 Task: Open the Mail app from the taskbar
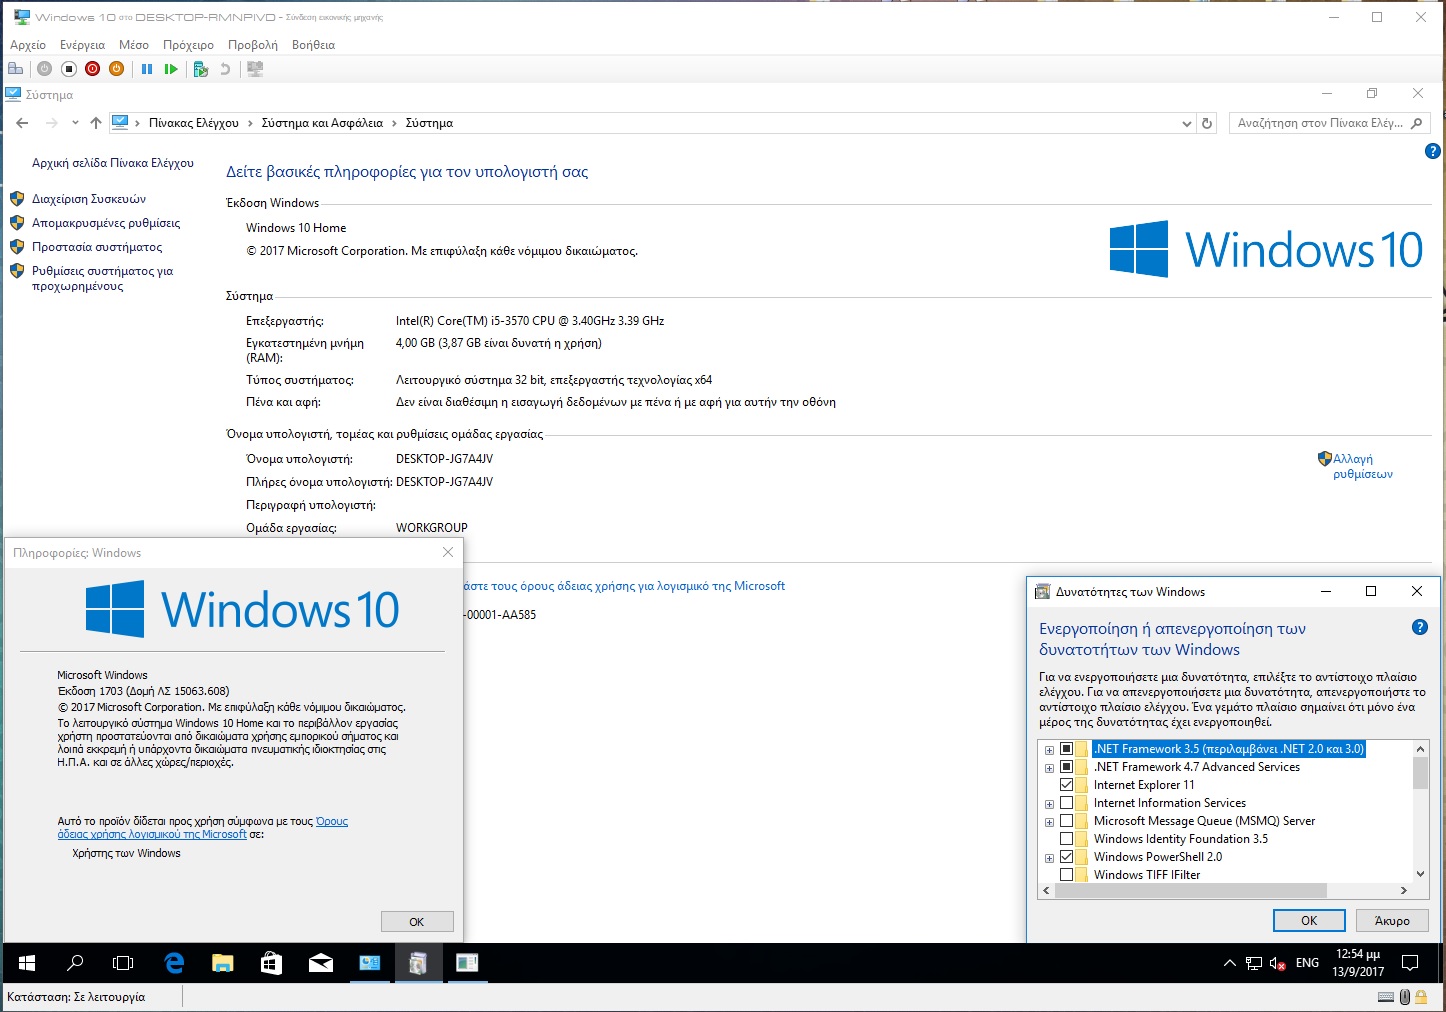320,963
